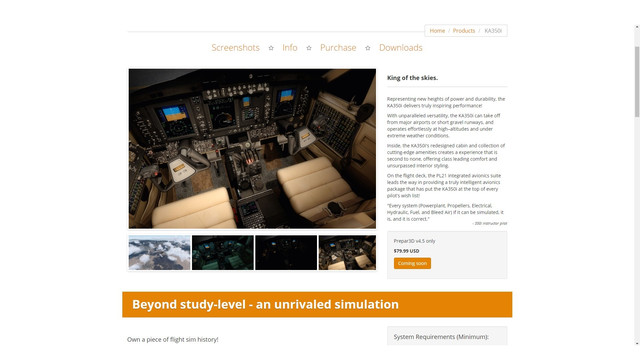The width and height of the screenshot is (640, 360).
Task: Click the Beyond study-level orange banner
Action: pos(317,304)
